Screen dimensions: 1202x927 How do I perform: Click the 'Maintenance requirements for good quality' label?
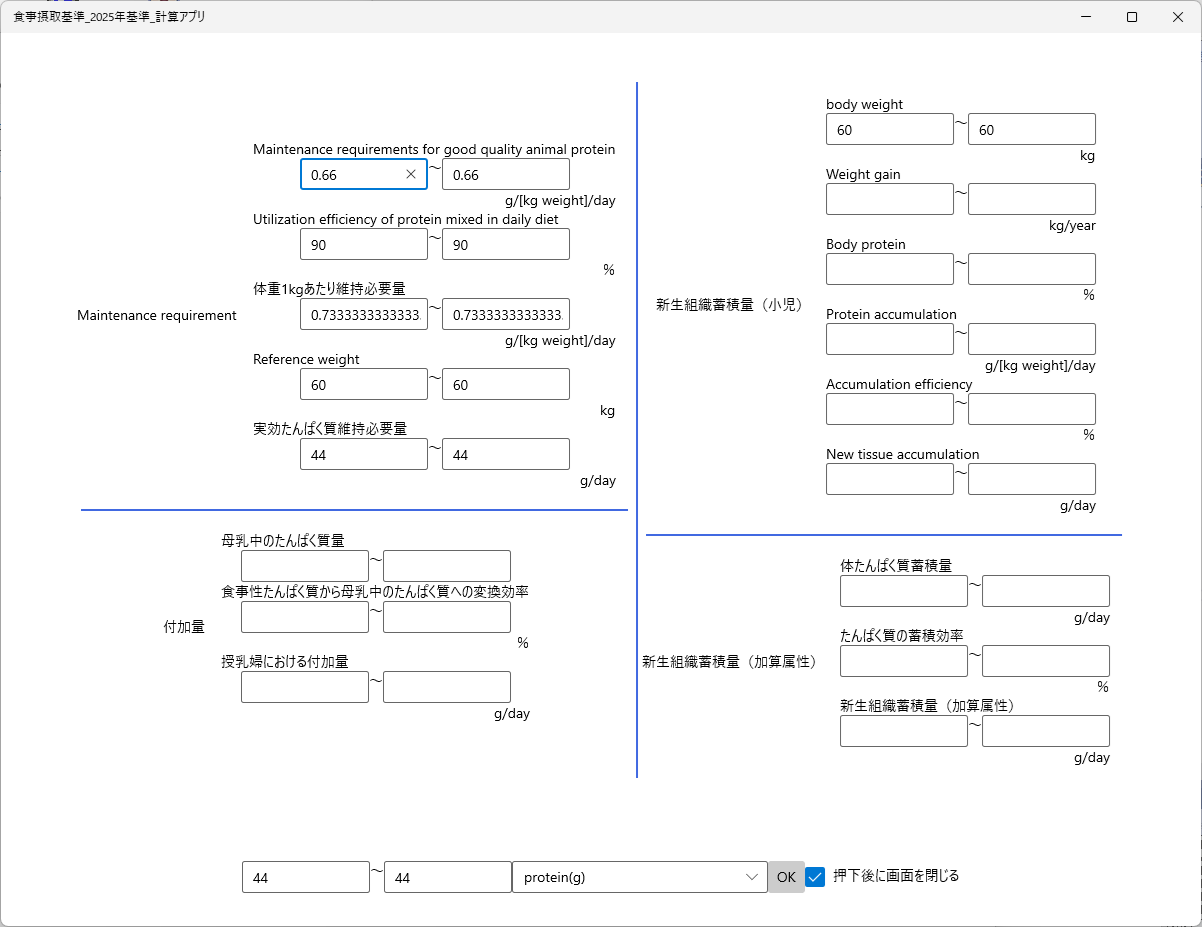[x=434, y=149]
